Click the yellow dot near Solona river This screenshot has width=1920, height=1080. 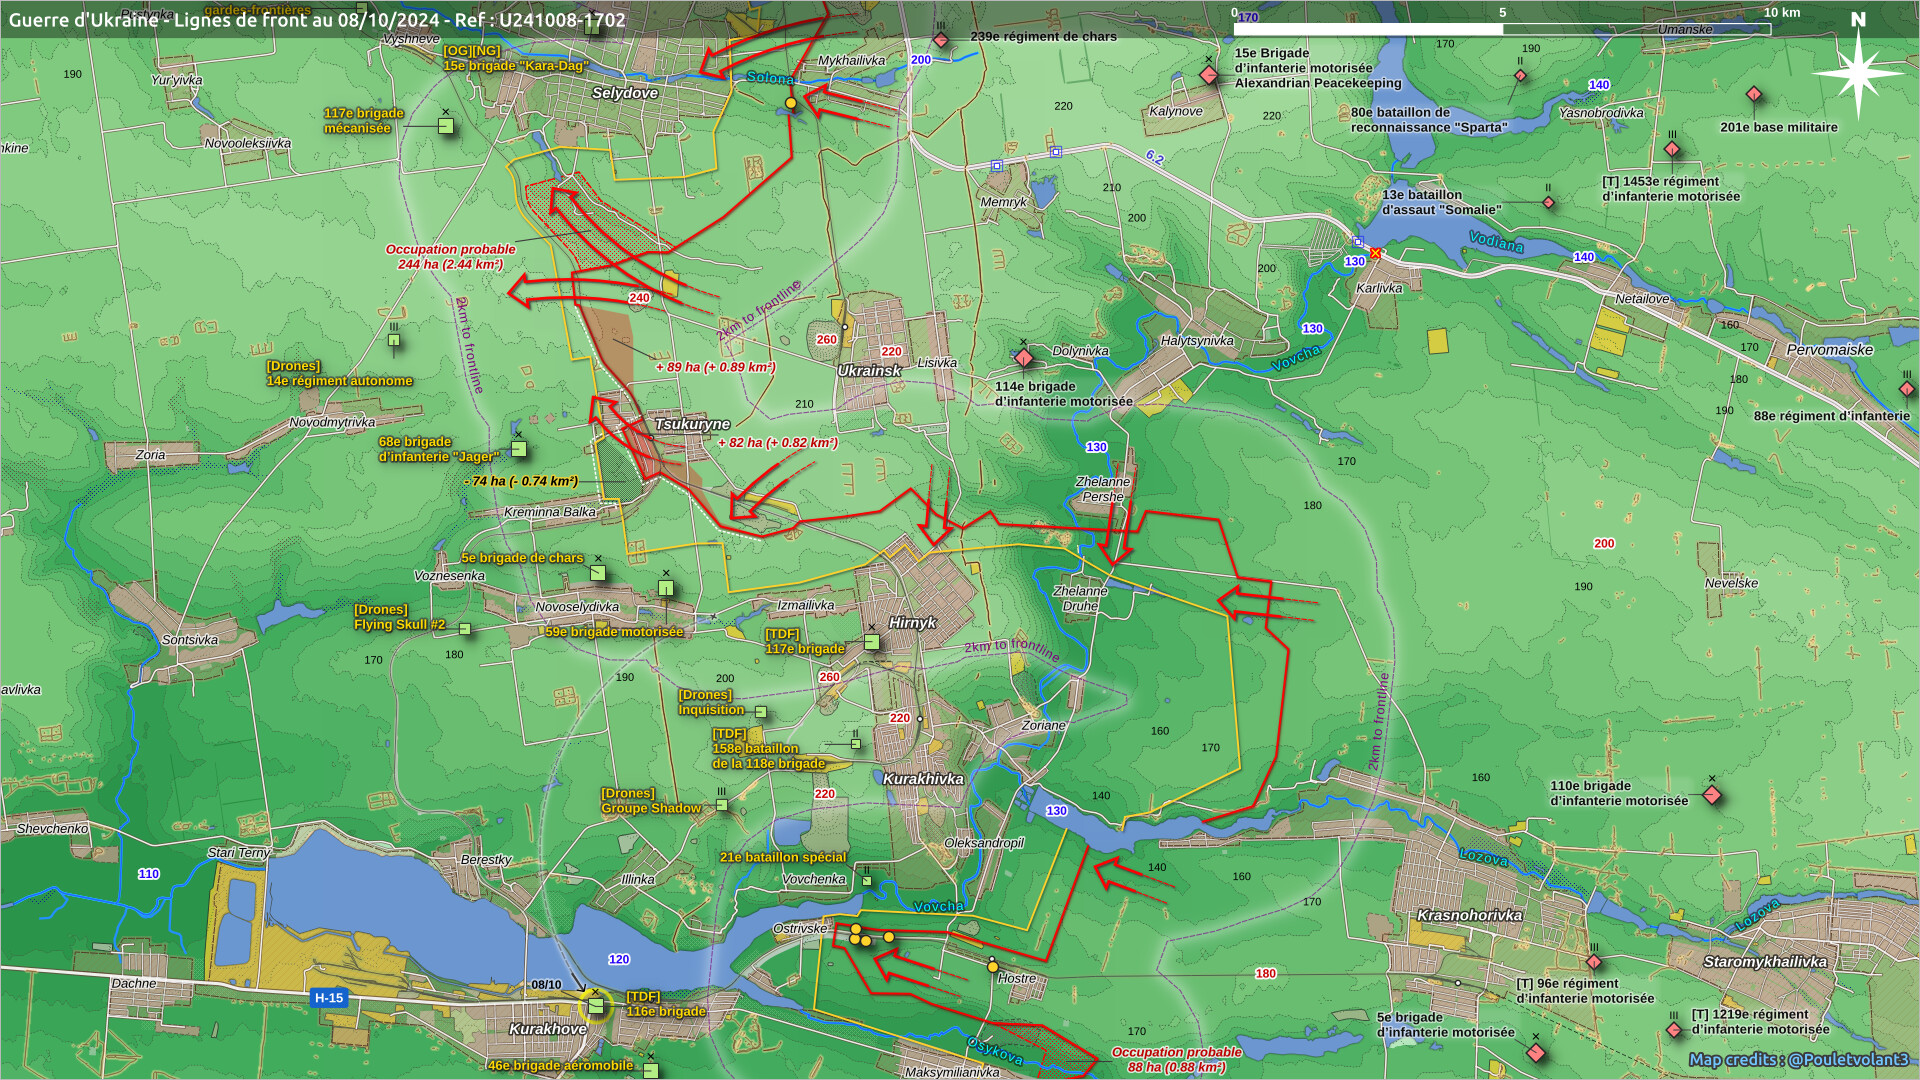[791, 103]
